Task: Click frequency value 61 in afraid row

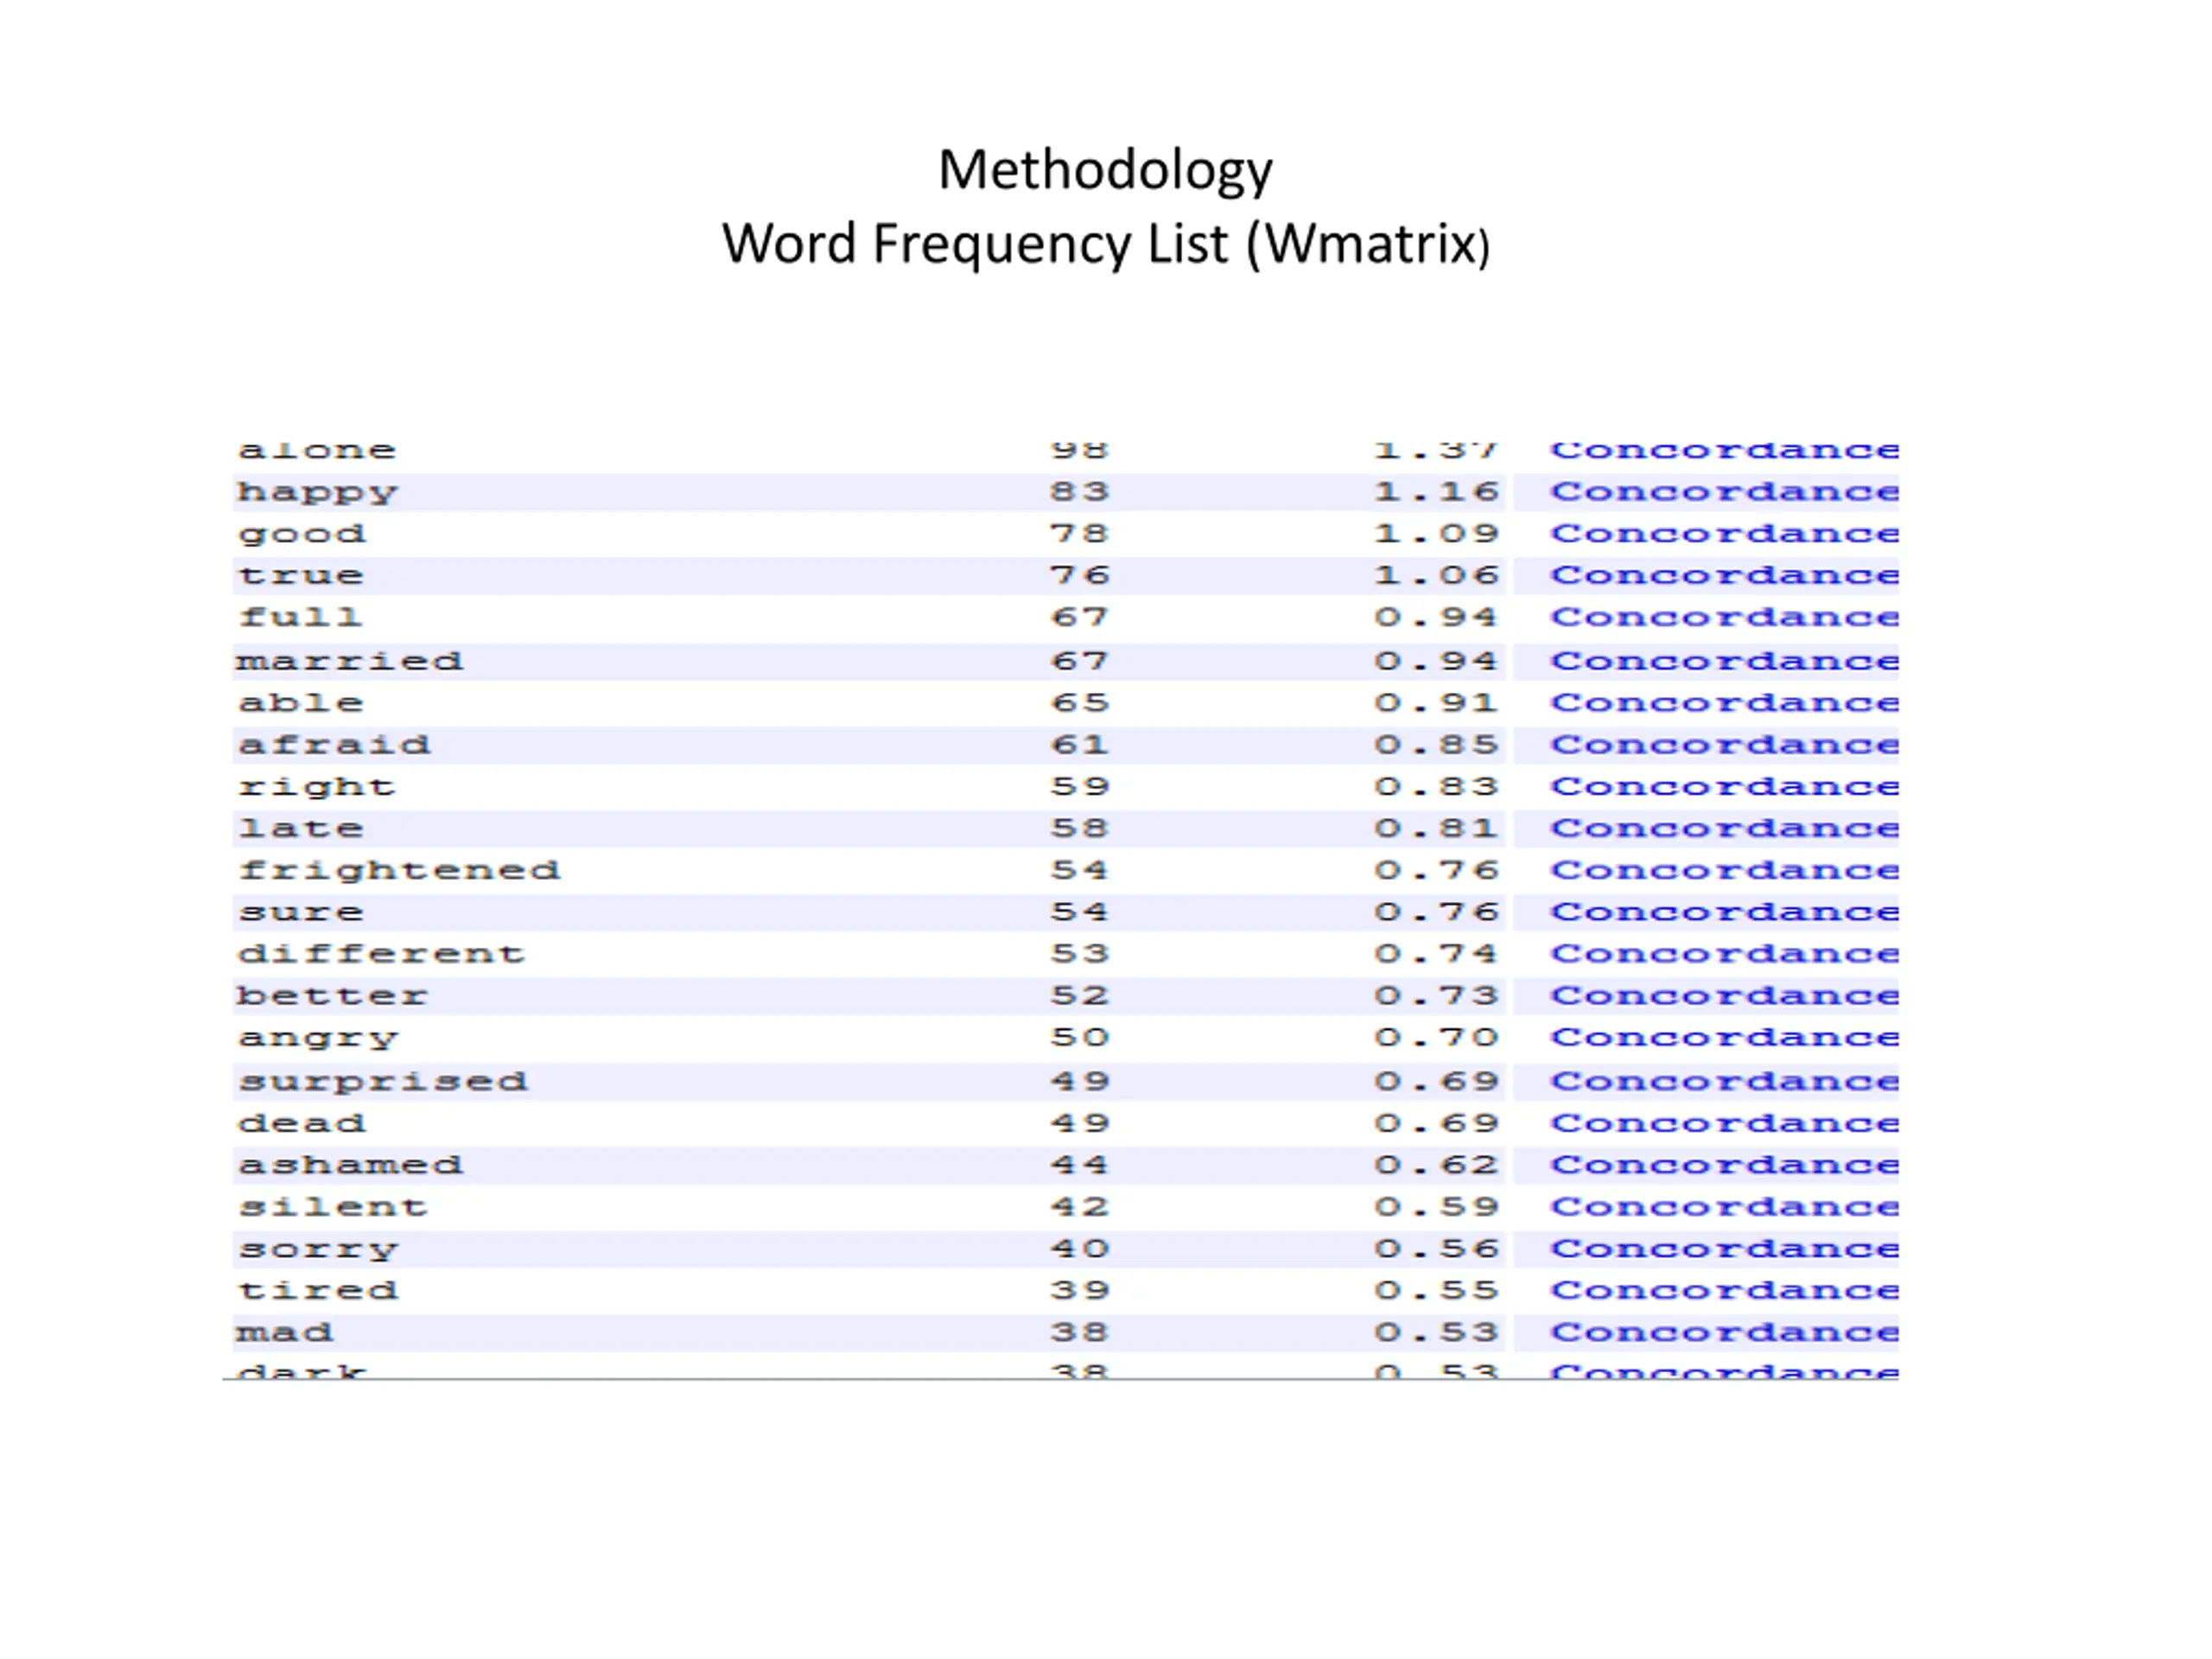Action: (1080, 746)
